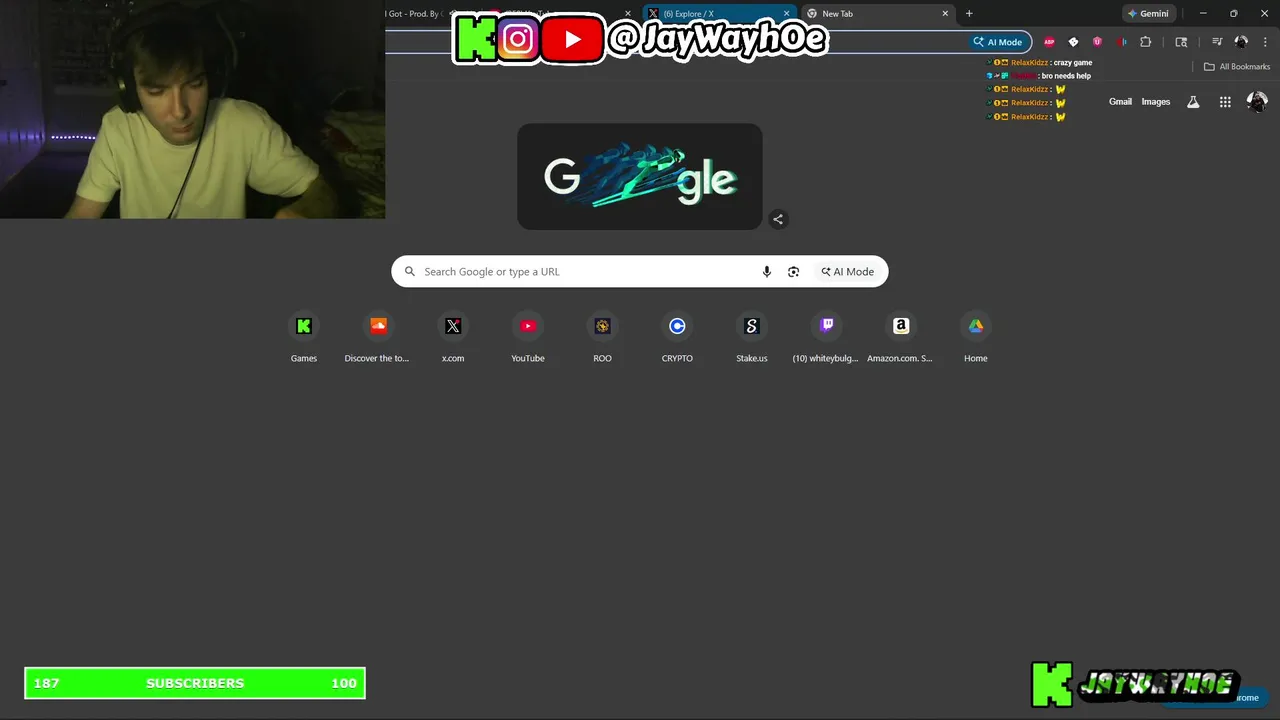Open the tab search icon in the toolbar
1280x720 pixels.
1181,42
